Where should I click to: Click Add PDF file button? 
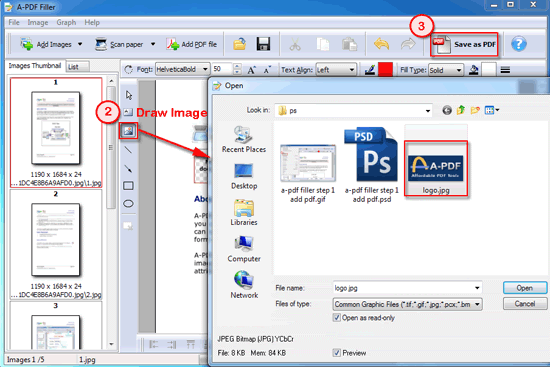(x=192, y=45)
